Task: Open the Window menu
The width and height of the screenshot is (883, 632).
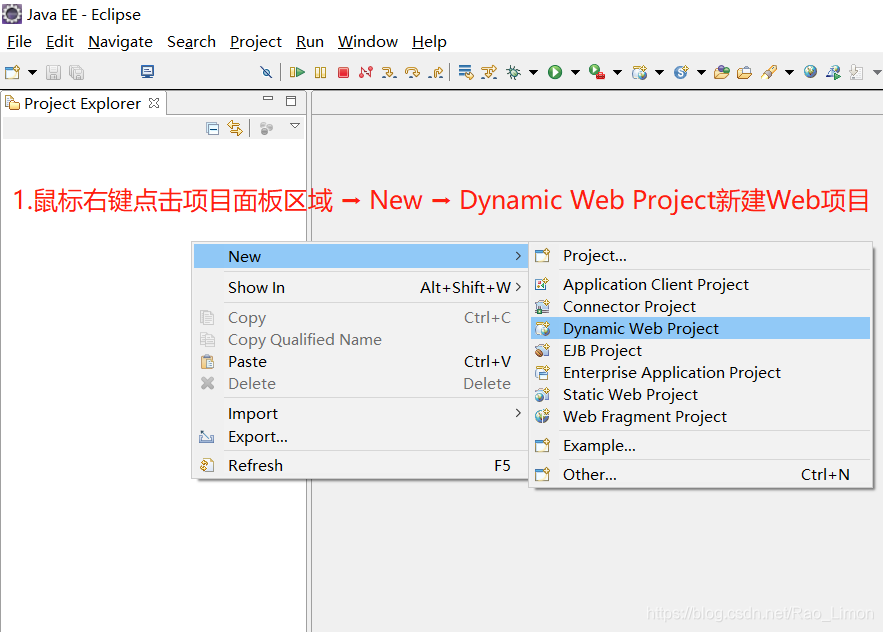Action: click(368, 42)
